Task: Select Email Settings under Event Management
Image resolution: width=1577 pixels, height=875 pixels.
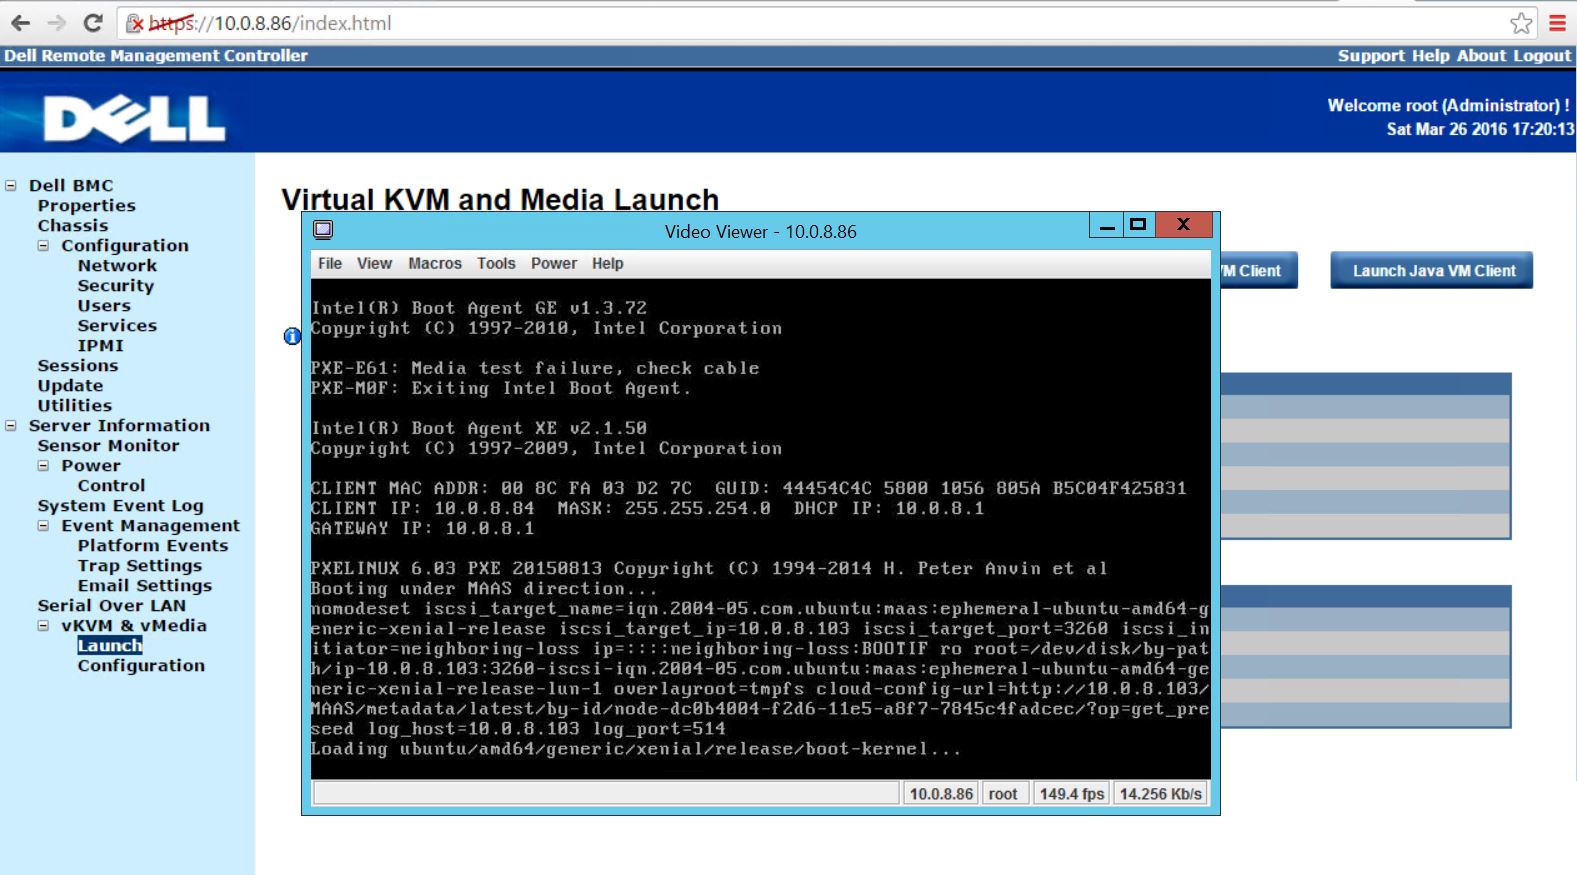Action: (145, 585)
